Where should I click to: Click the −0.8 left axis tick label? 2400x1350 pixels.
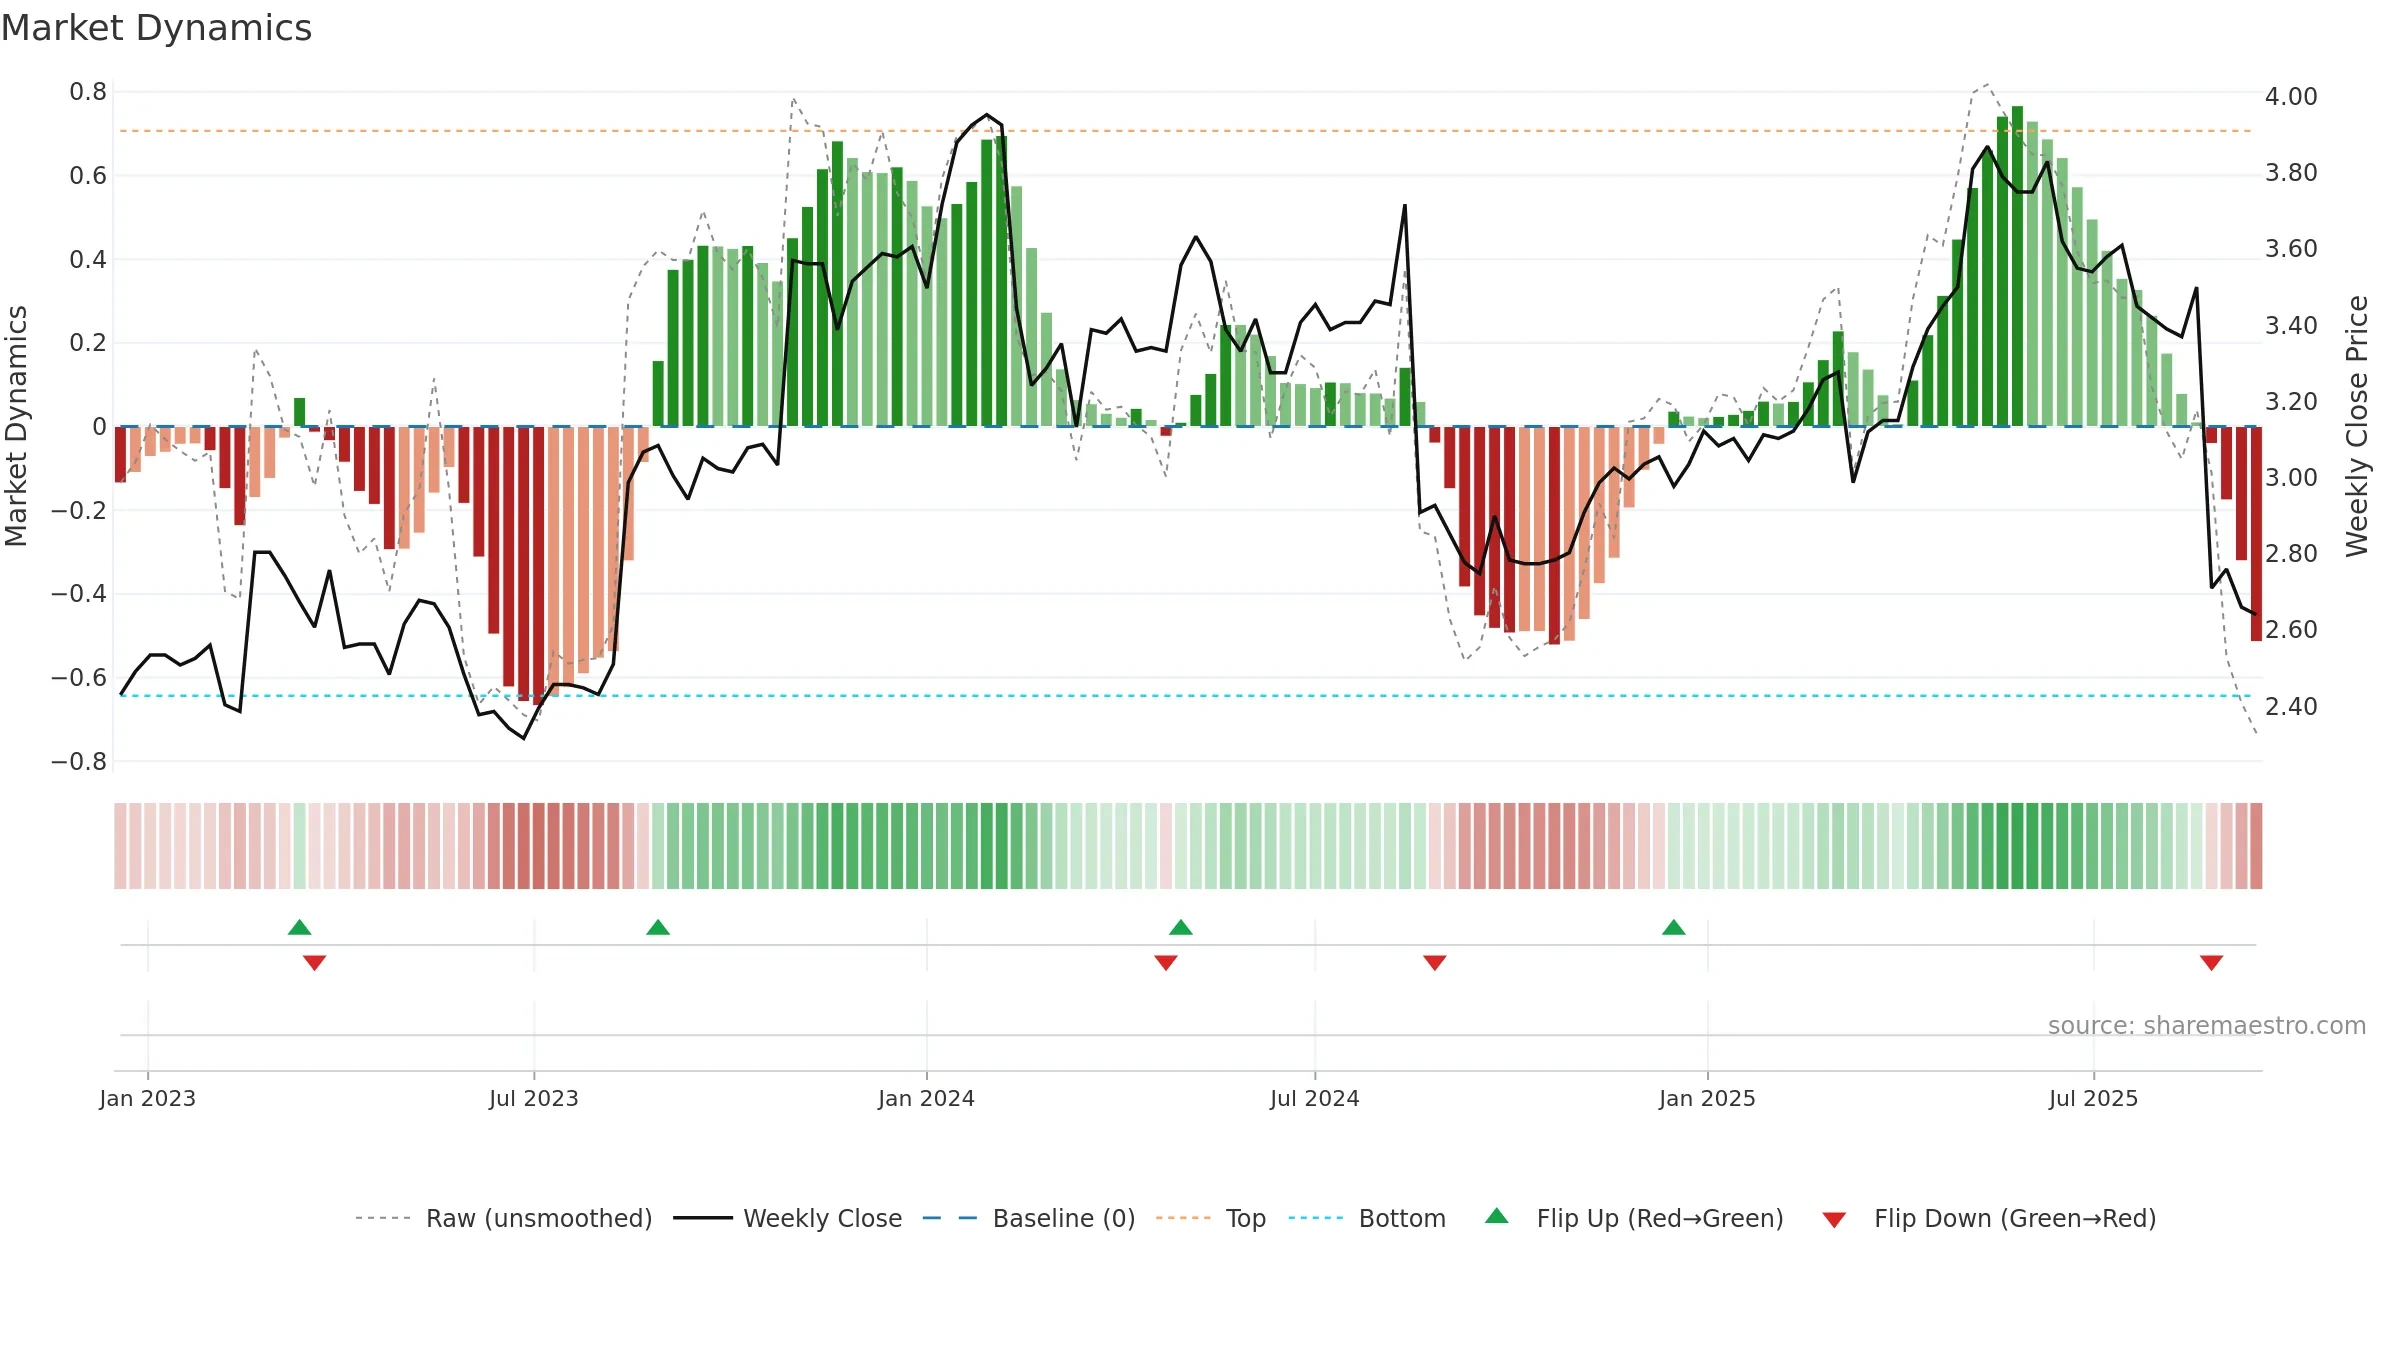point(79,761)
